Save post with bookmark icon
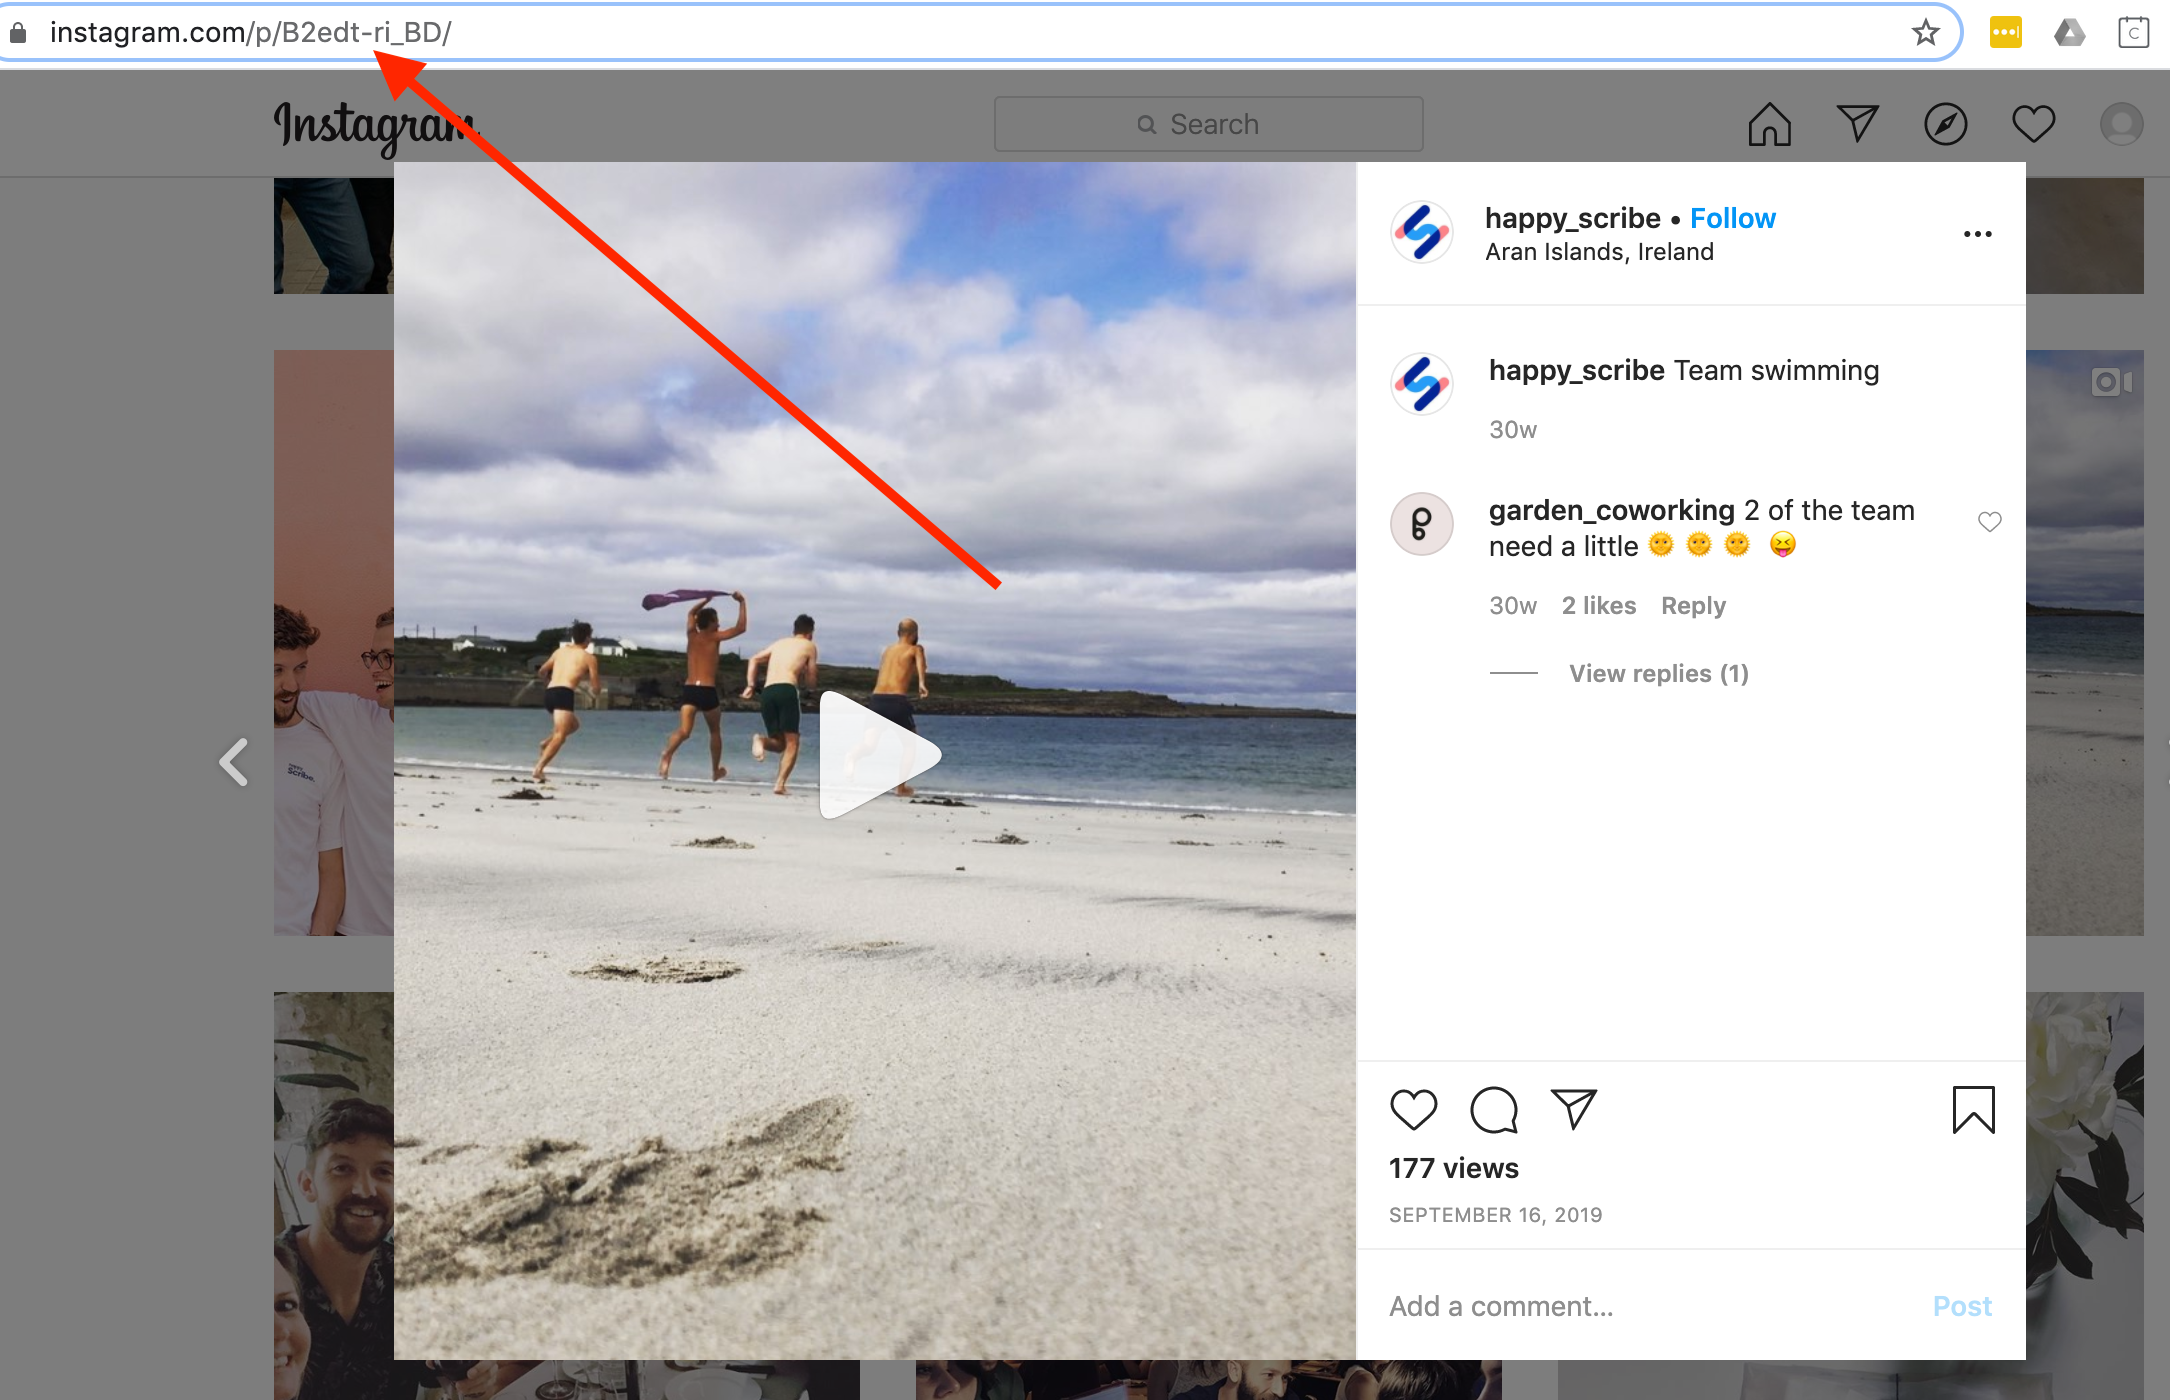 point(1973,1110)
